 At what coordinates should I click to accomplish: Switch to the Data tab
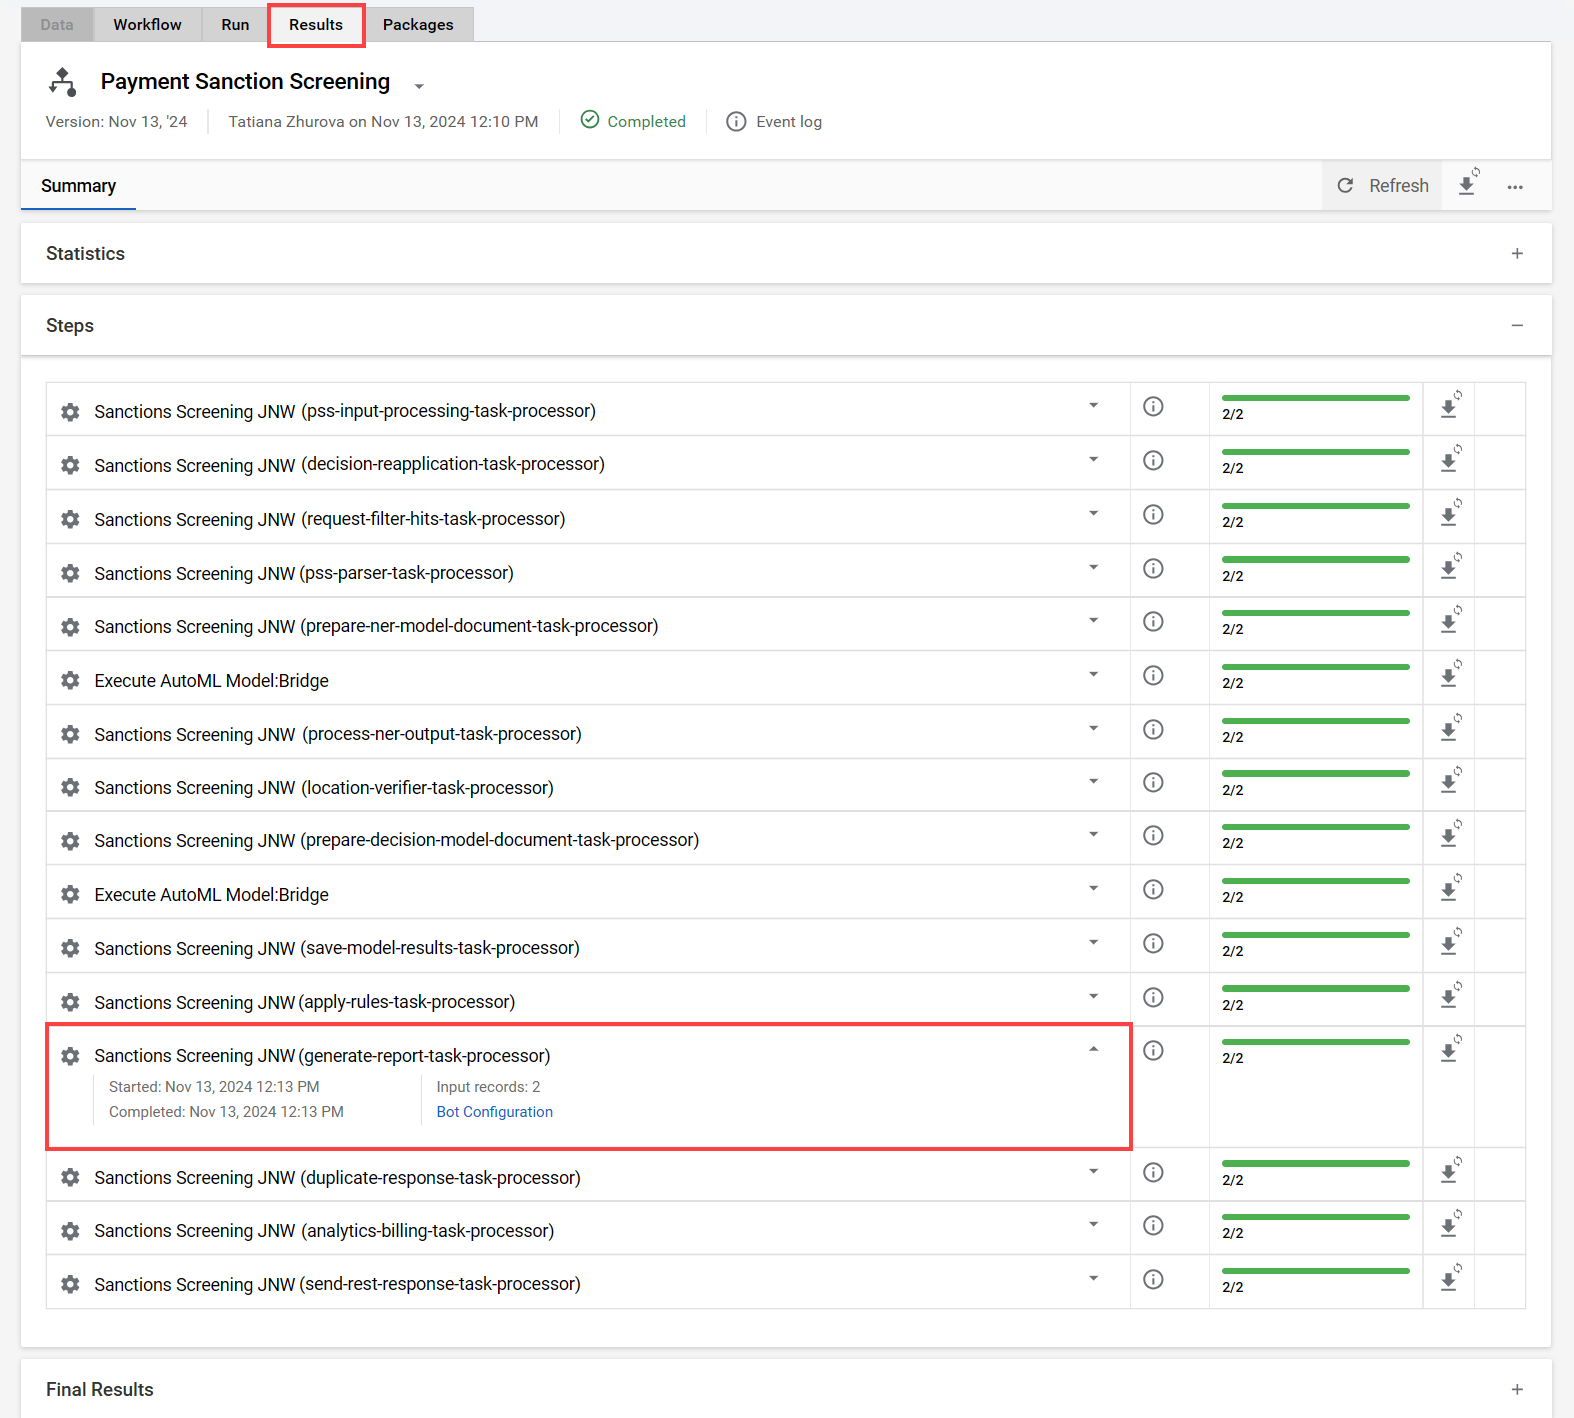pyautogui.click(x=57, y=25)
